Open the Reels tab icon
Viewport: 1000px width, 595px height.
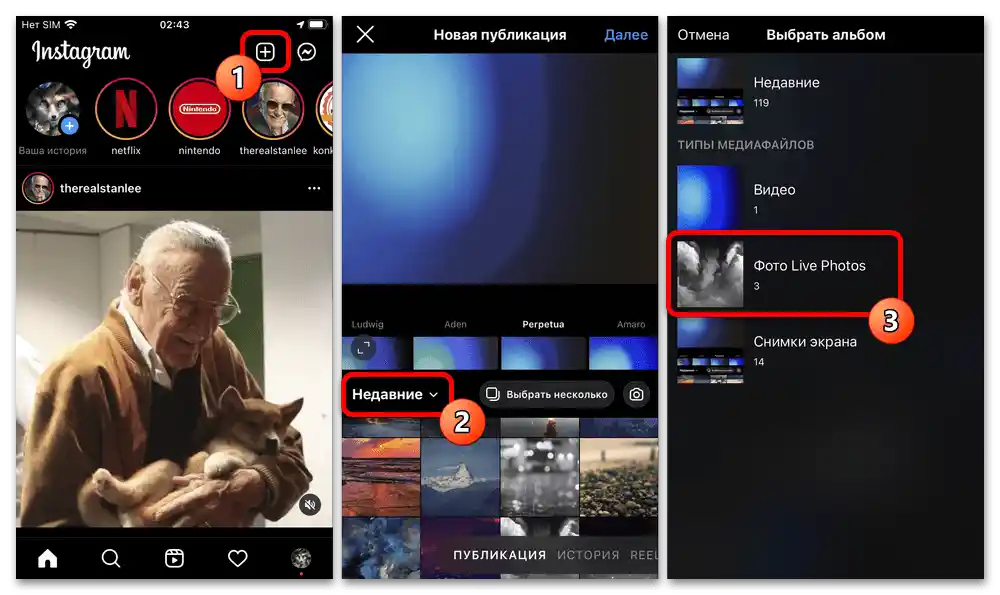[174, 559]
